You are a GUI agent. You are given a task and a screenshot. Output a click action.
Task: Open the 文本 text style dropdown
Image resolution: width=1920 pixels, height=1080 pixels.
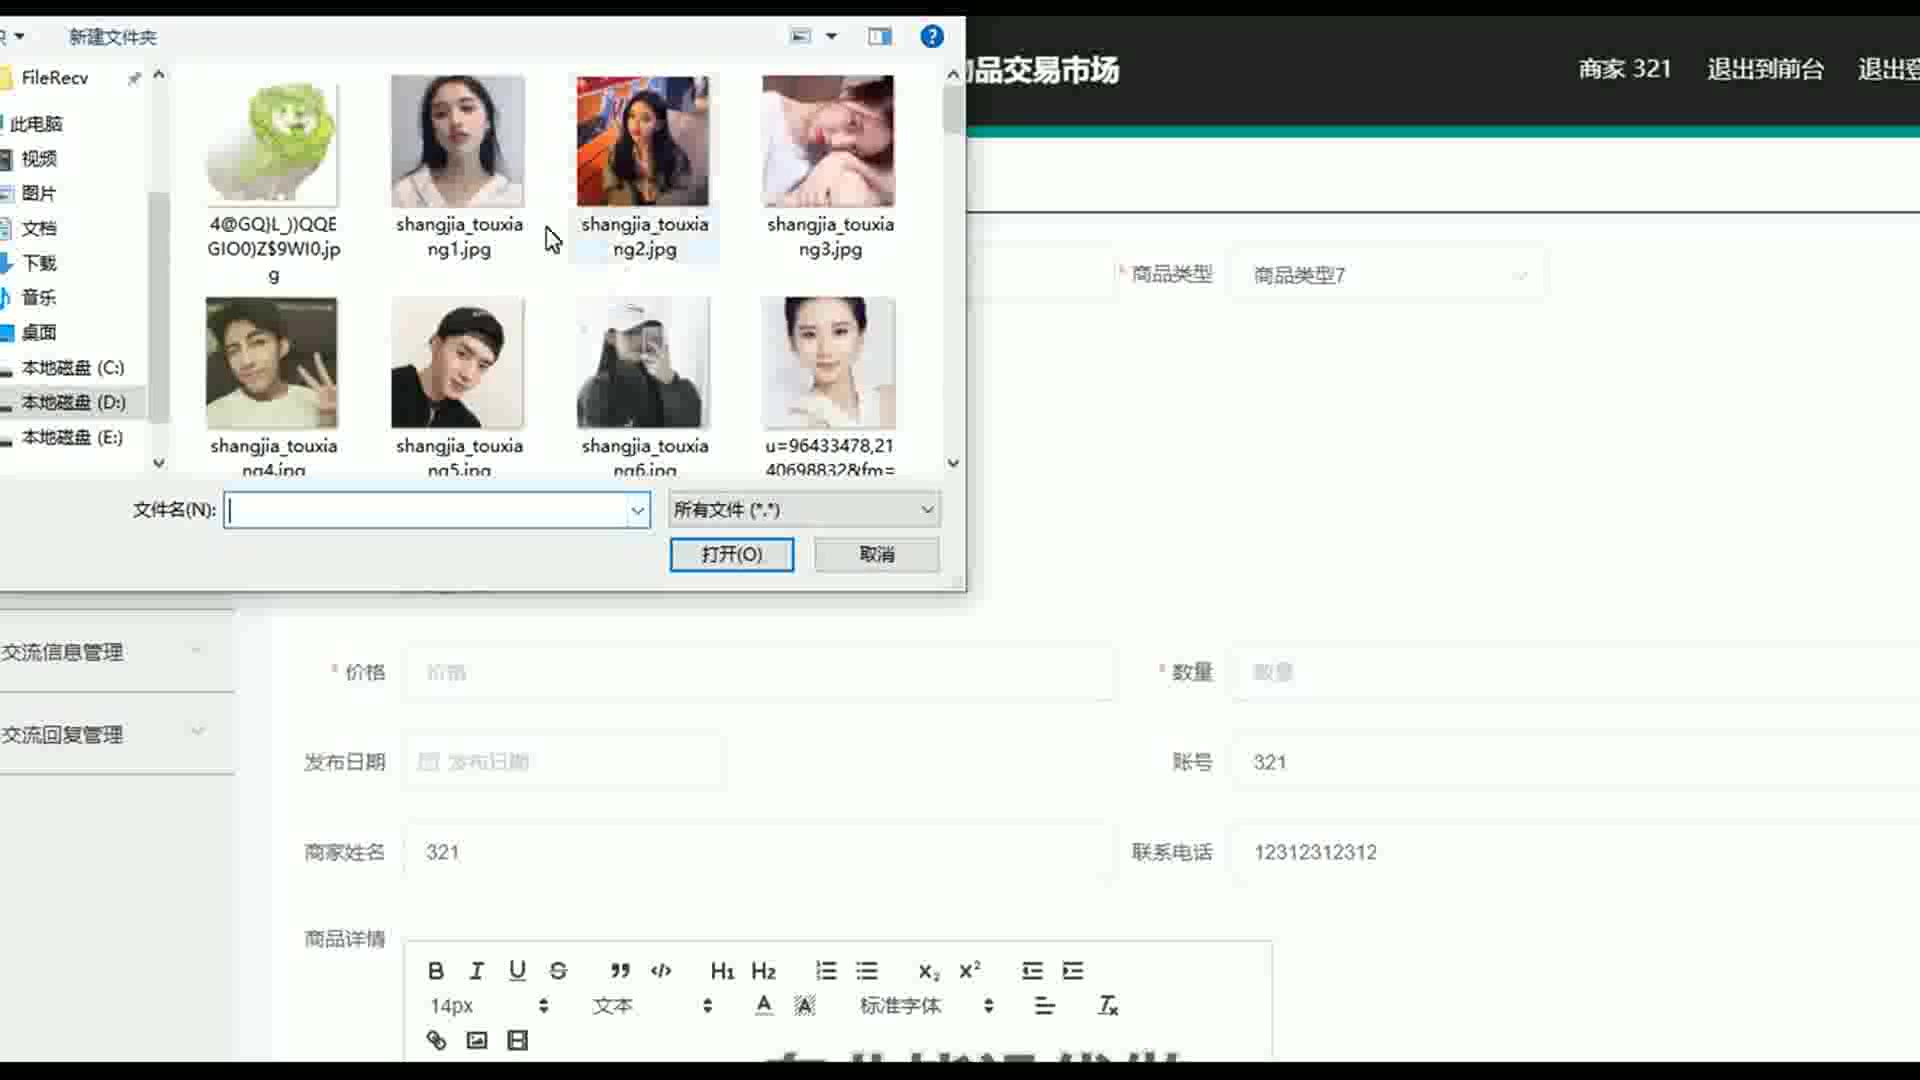[x=652, y=1005]
